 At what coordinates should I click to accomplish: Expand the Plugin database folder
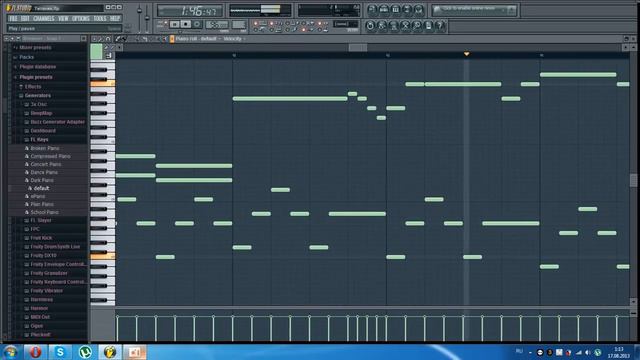(38, 67)
